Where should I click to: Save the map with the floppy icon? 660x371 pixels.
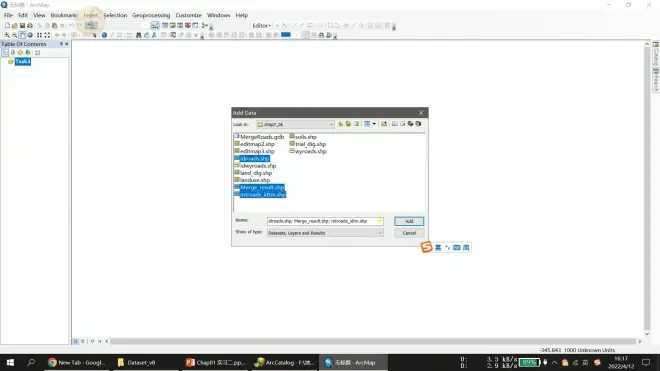[x=22, y=26]
